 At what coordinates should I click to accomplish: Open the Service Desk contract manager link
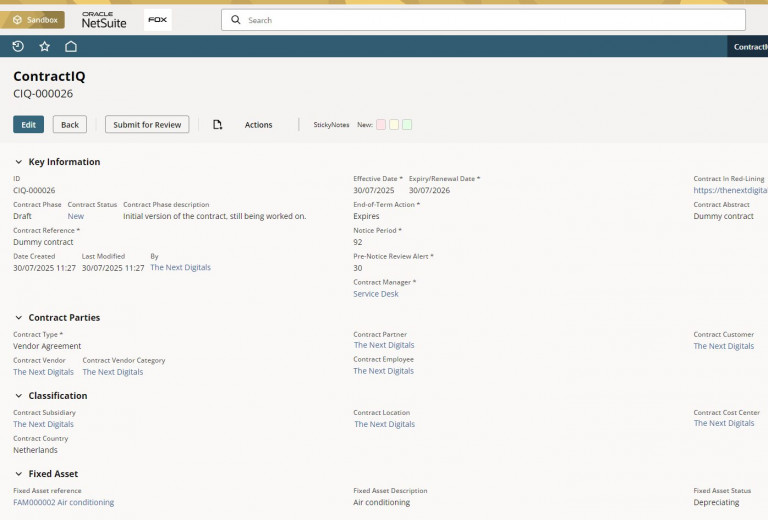[376, 294]
